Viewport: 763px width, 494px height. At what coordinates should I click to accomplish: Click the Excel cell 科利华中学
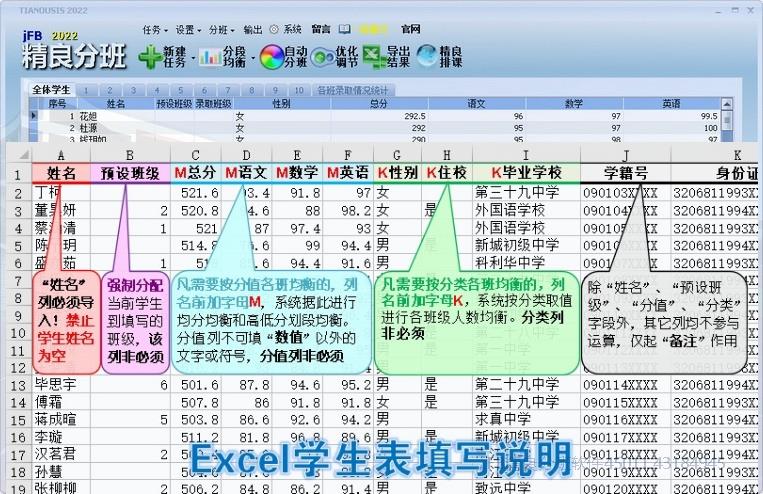point(526,263)
